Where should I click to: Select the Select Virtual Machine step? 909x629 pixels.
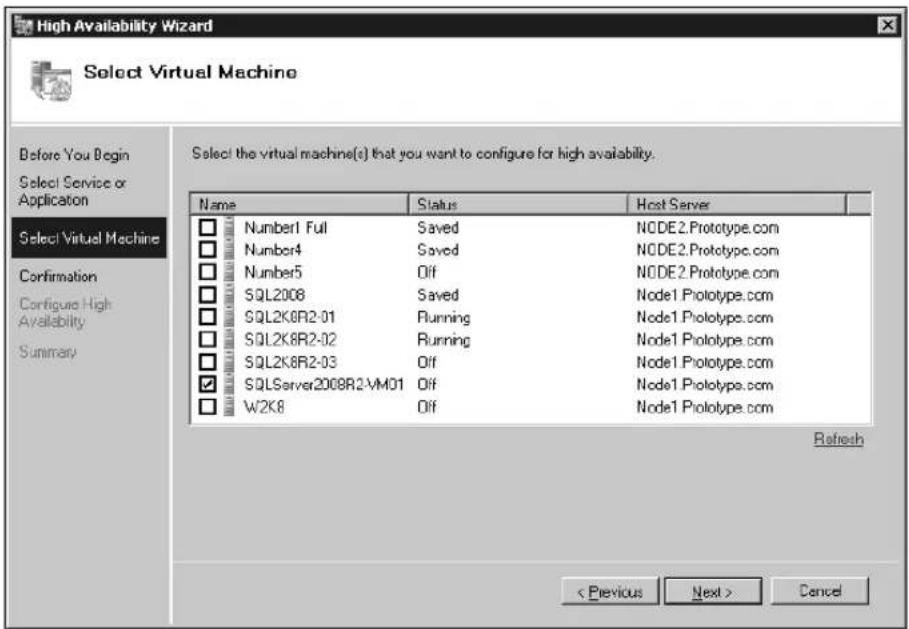click(x=89, y=238)
